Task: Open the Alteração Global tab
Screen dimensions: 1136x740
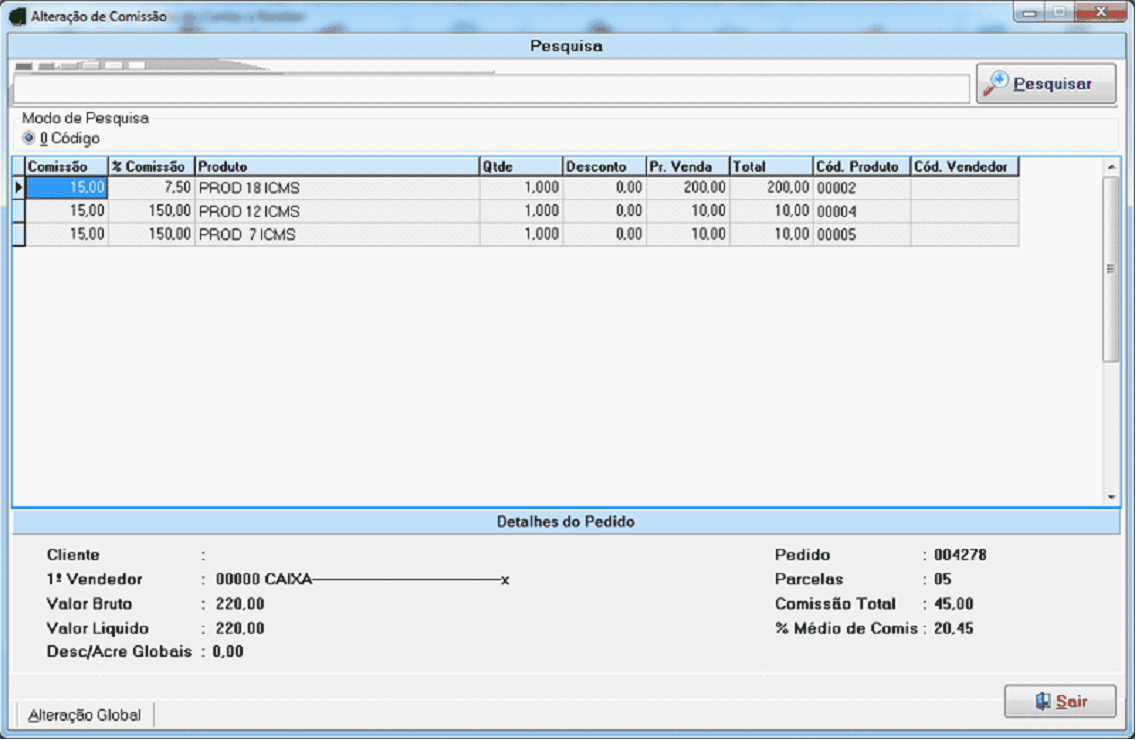Action: (x=85, y=715)
